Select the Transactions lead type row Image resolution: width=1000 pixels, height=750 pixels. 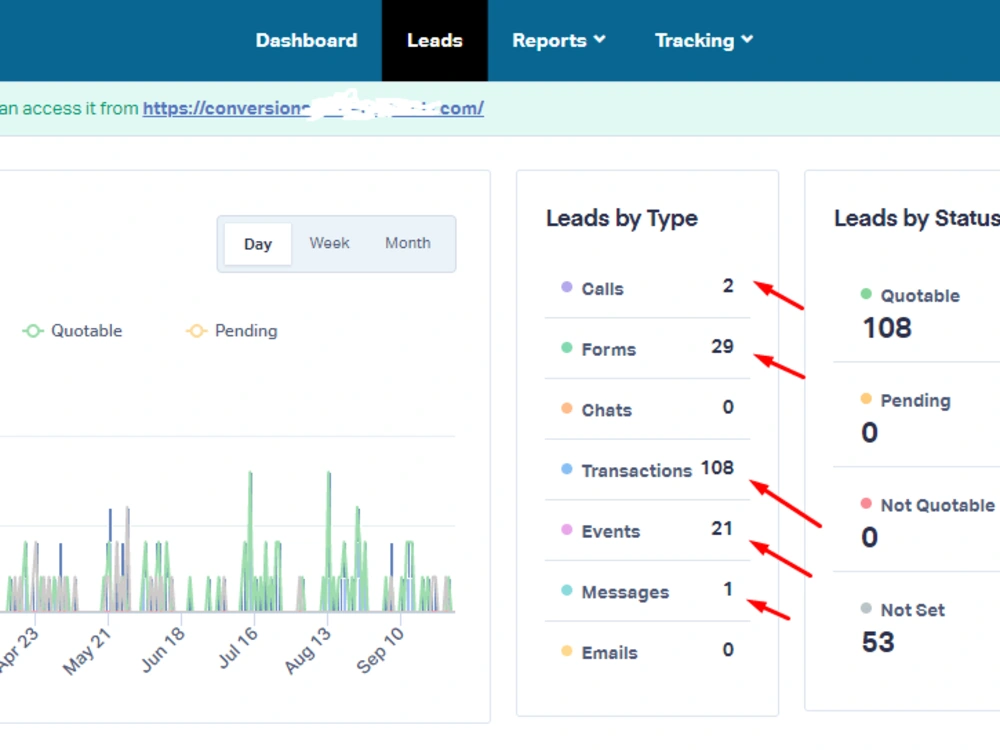point(647,470)
